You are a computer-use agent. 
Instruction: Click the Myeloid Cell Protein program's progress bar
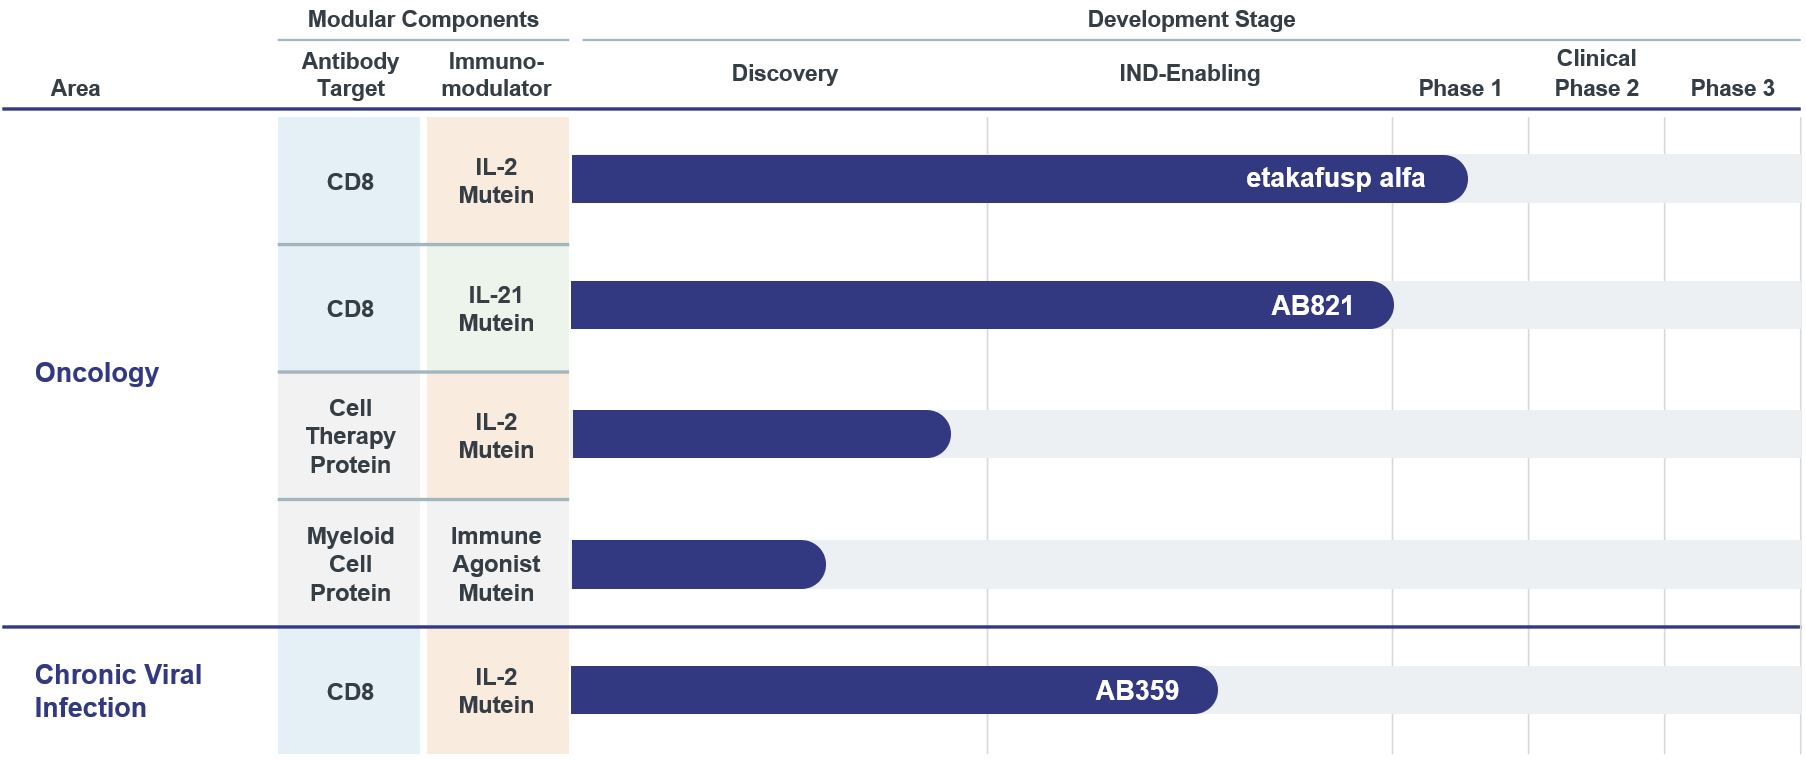(x=698, y=564)
